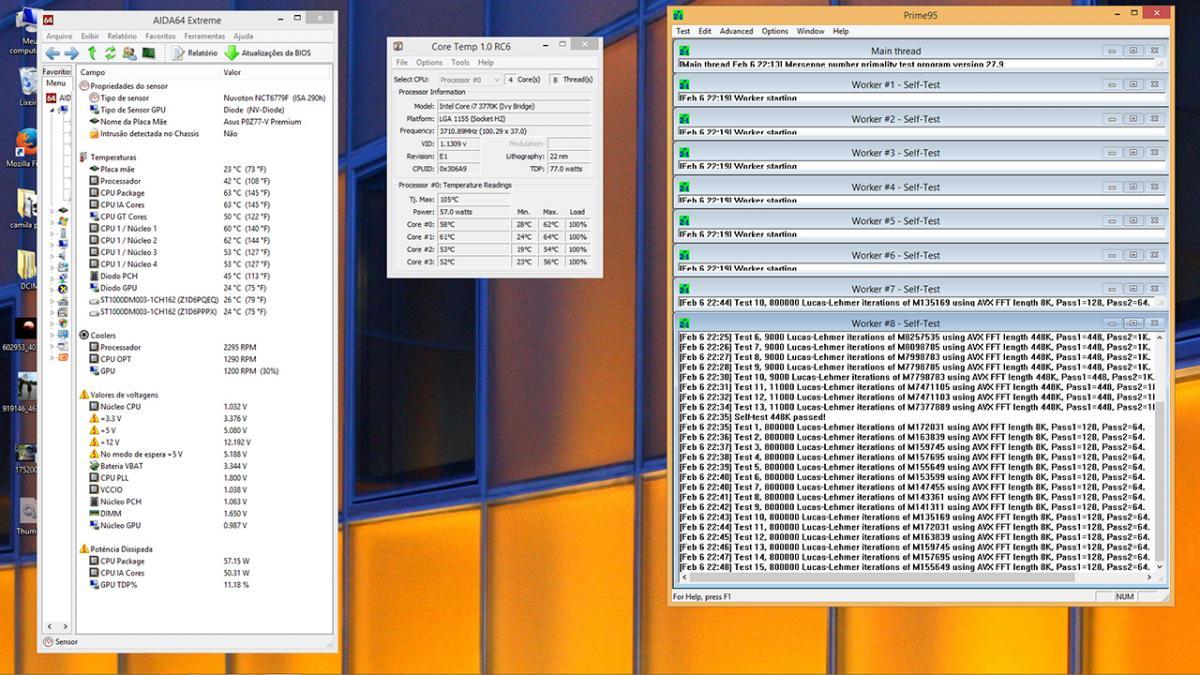
Task: Switch to the Favoritos tab in AIDA64 sidebar
Action: pos(57,72)
